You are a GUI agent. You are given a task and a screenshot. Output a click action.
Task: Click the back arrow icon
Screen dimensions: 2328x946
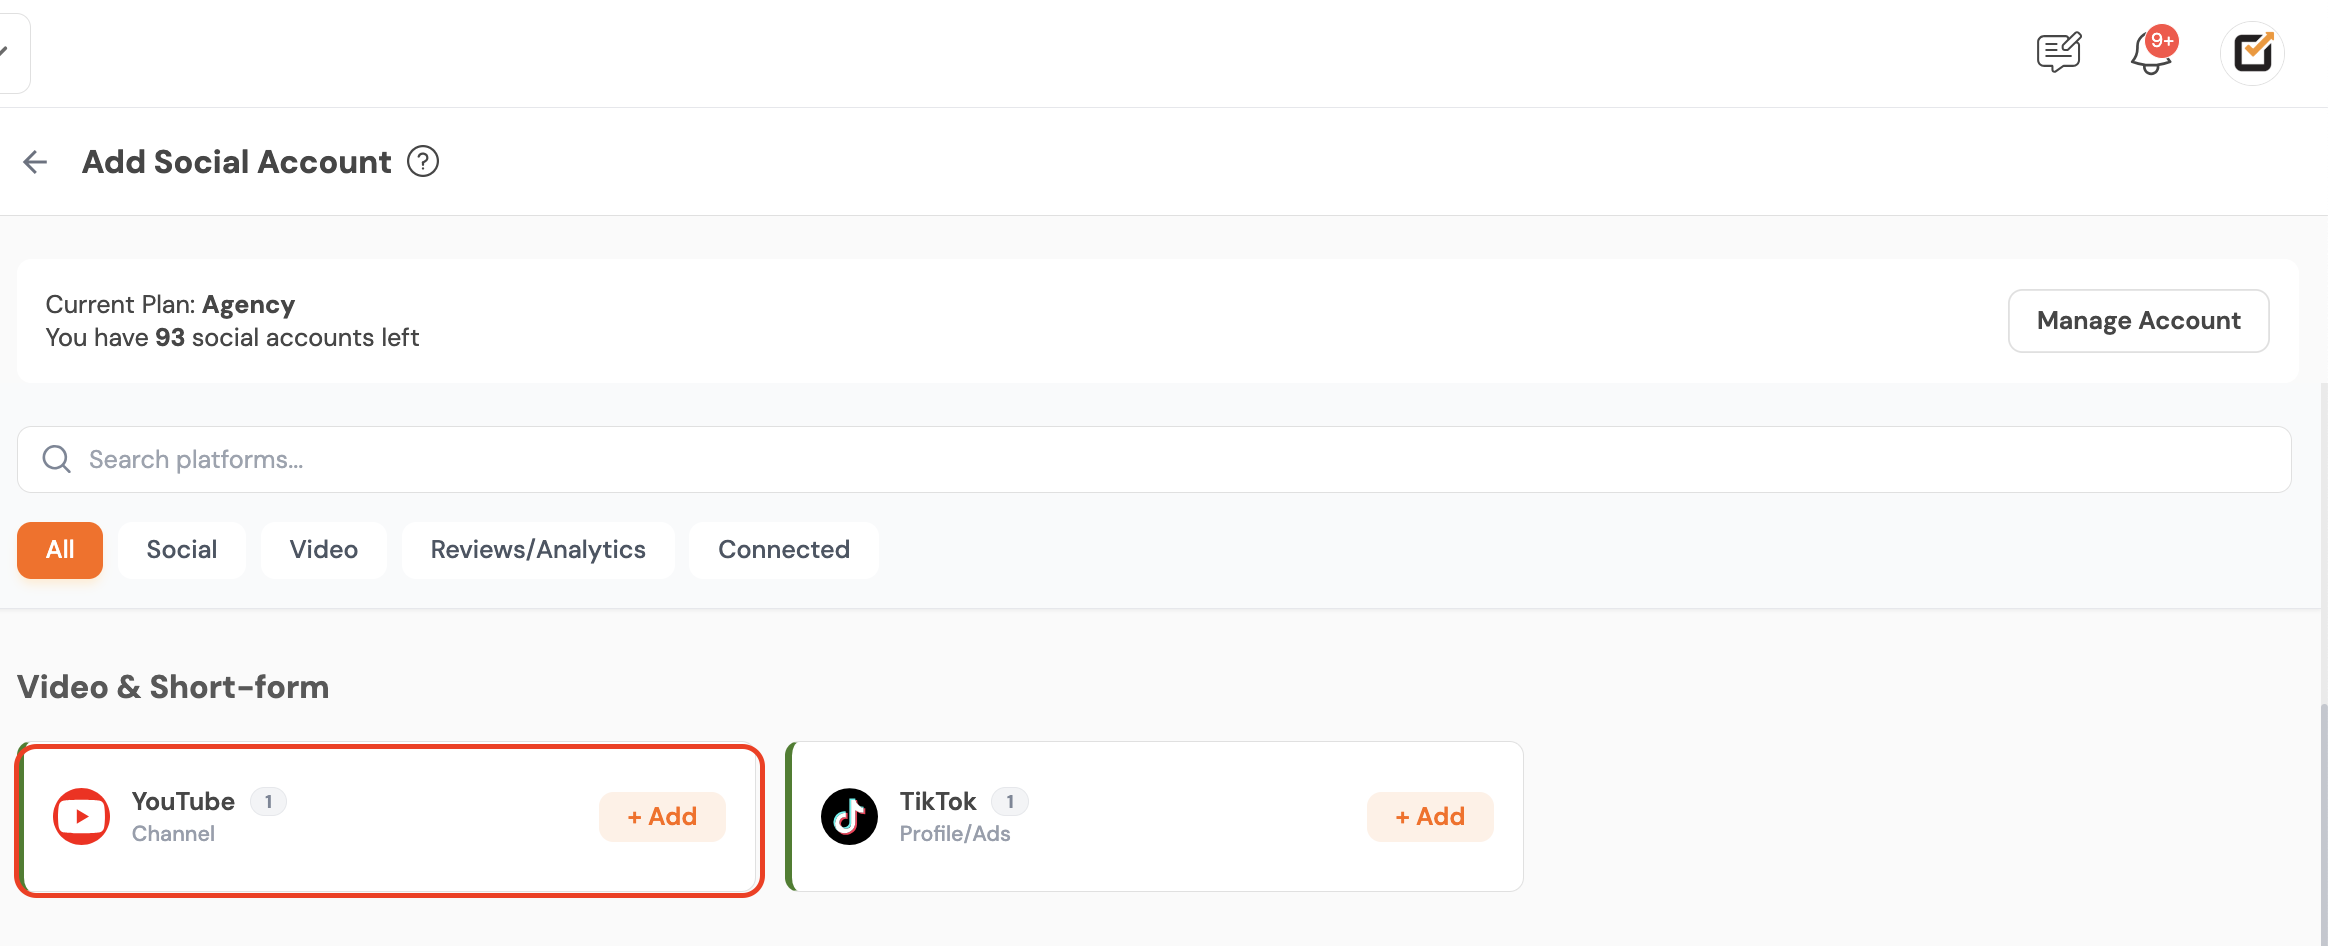(x=35, y=162)
